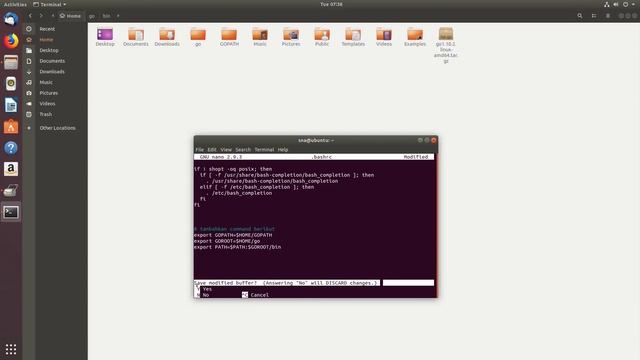This screenshot has height=360, width=640.
Task: Select the go breadcrumb in the path bar
Action: (92, 16)
